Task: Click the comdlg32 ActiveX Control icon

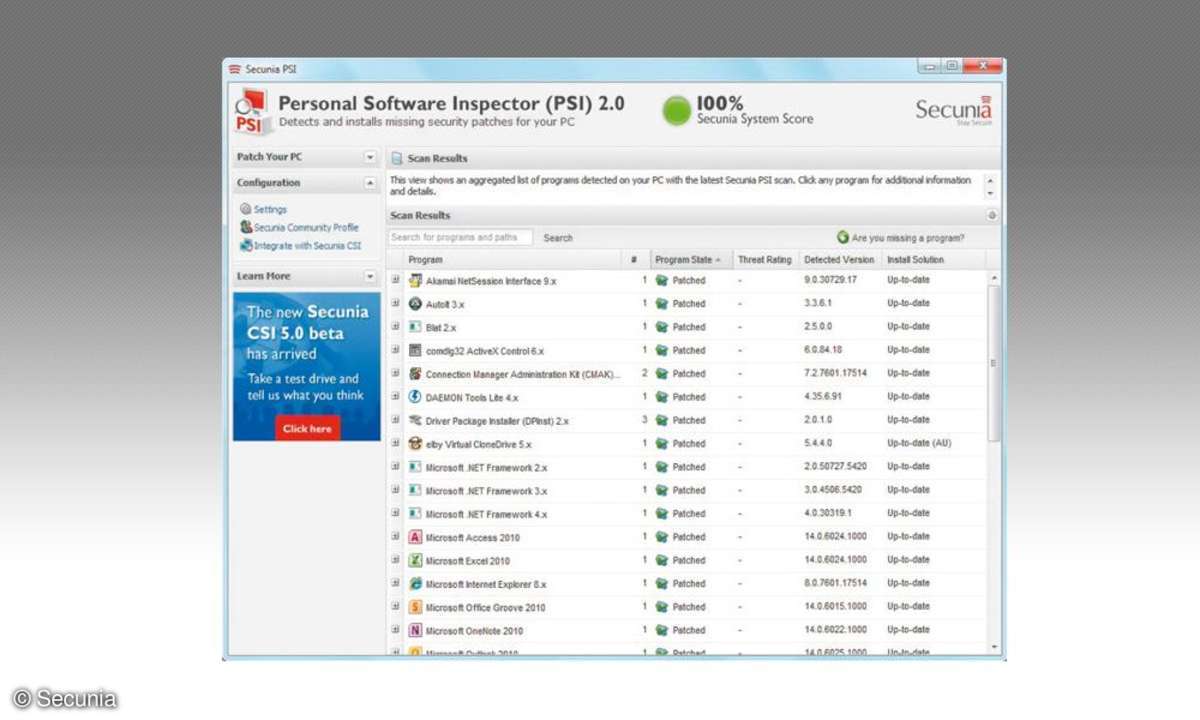Action: click(416, 351)
